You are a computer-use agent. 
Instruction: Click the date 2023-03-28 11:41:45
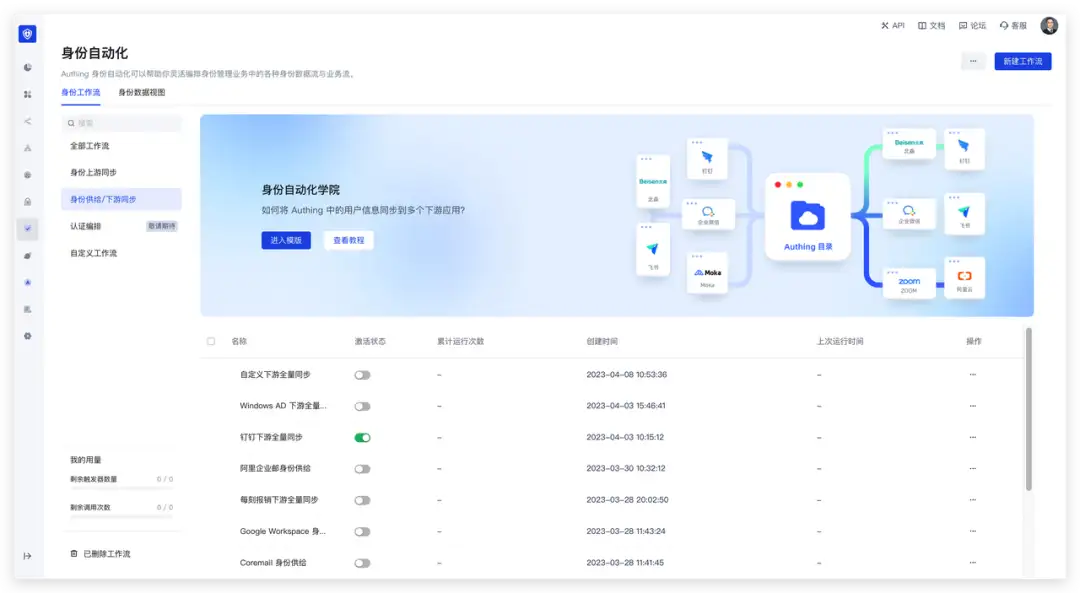625,563
